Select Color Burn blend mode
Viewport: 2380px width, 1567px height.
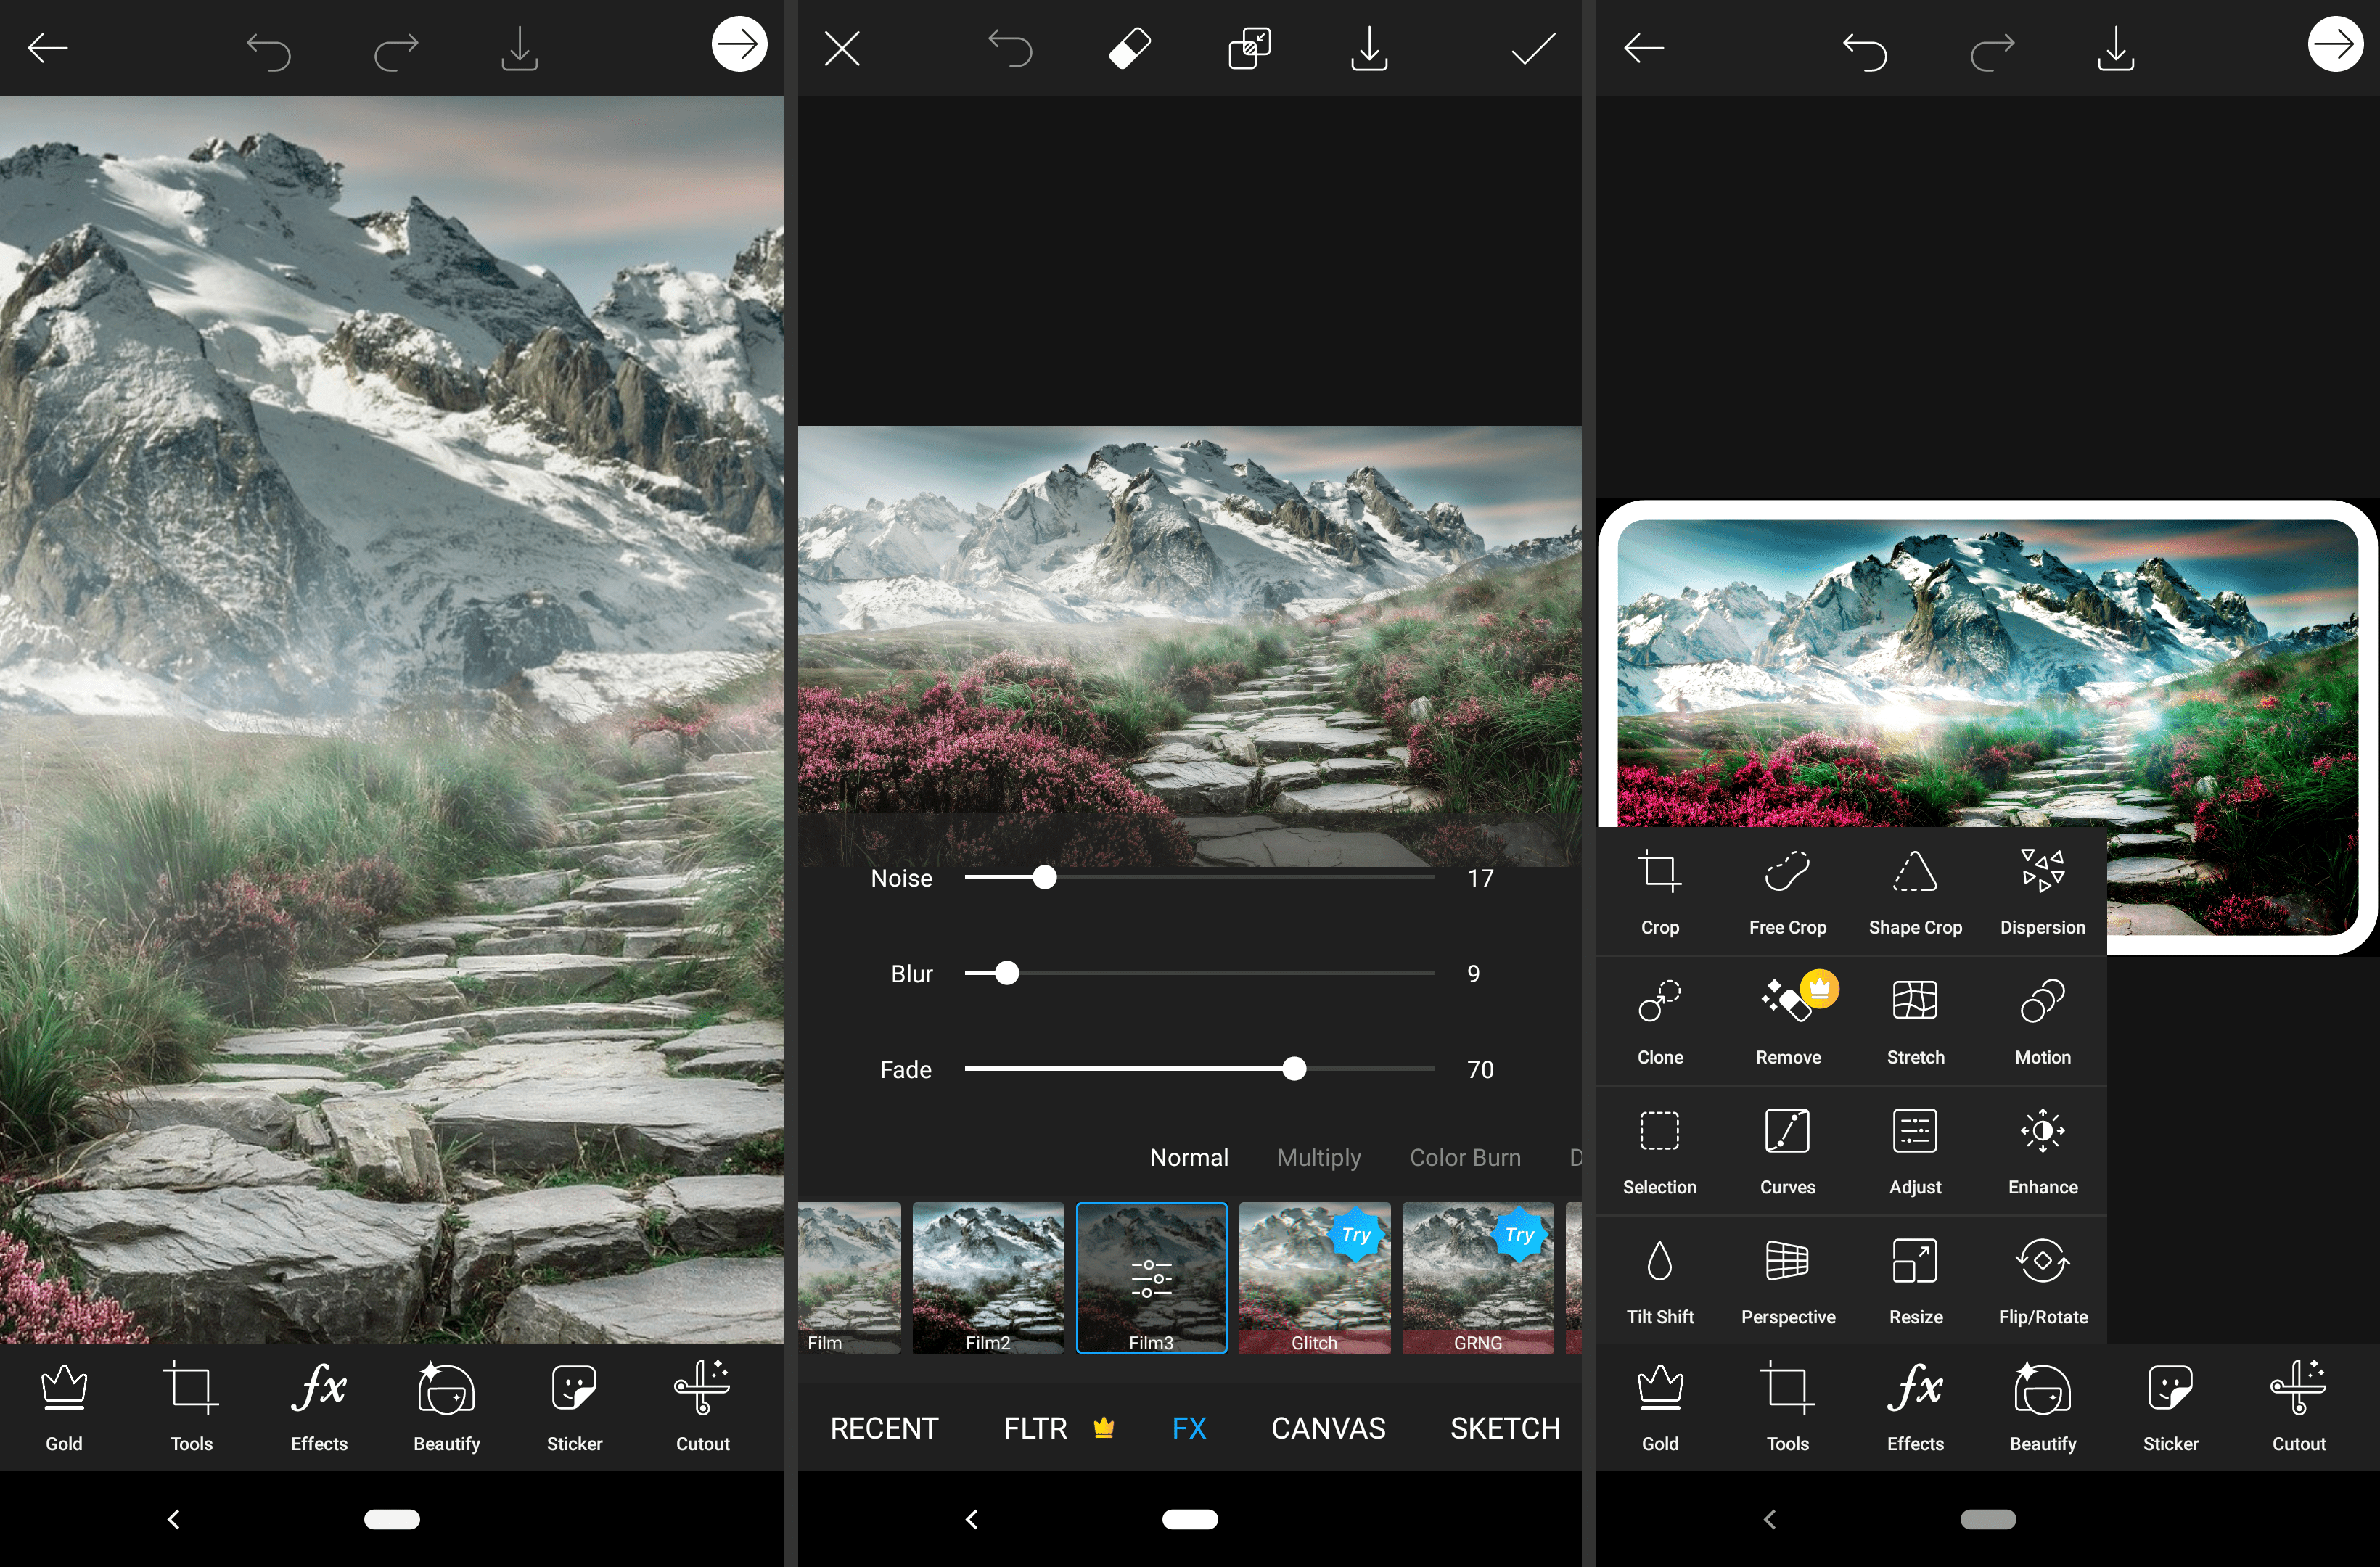click(1466, 1156)
